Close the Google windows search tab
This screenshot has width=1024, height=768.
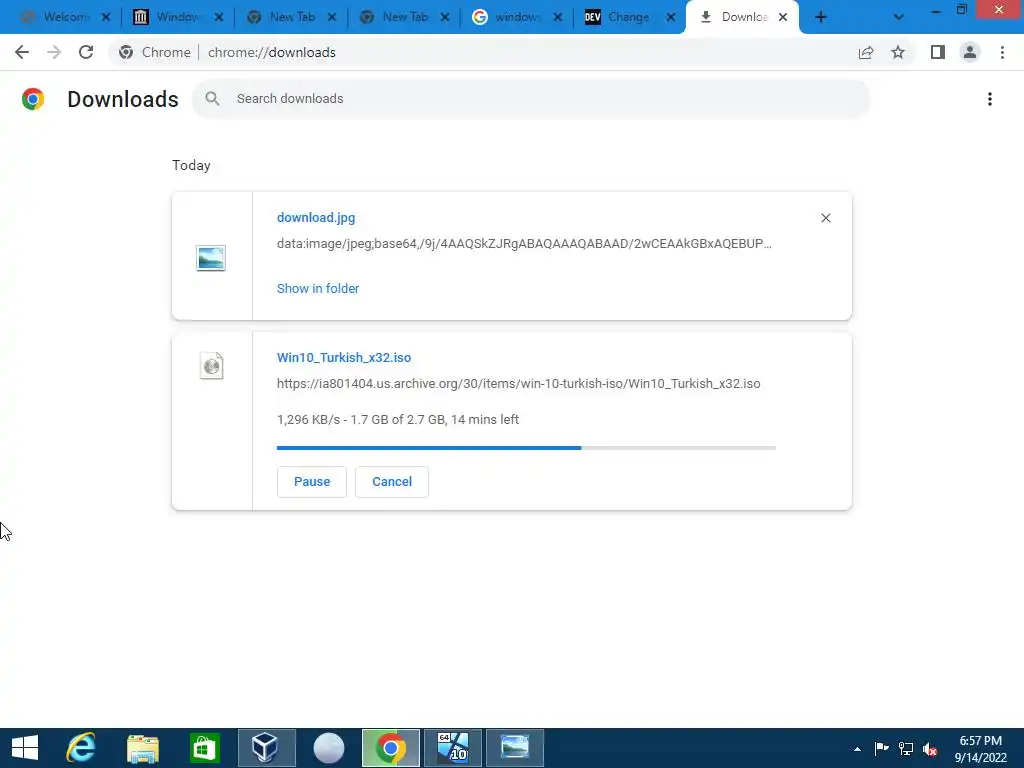[x=558, y=18]
